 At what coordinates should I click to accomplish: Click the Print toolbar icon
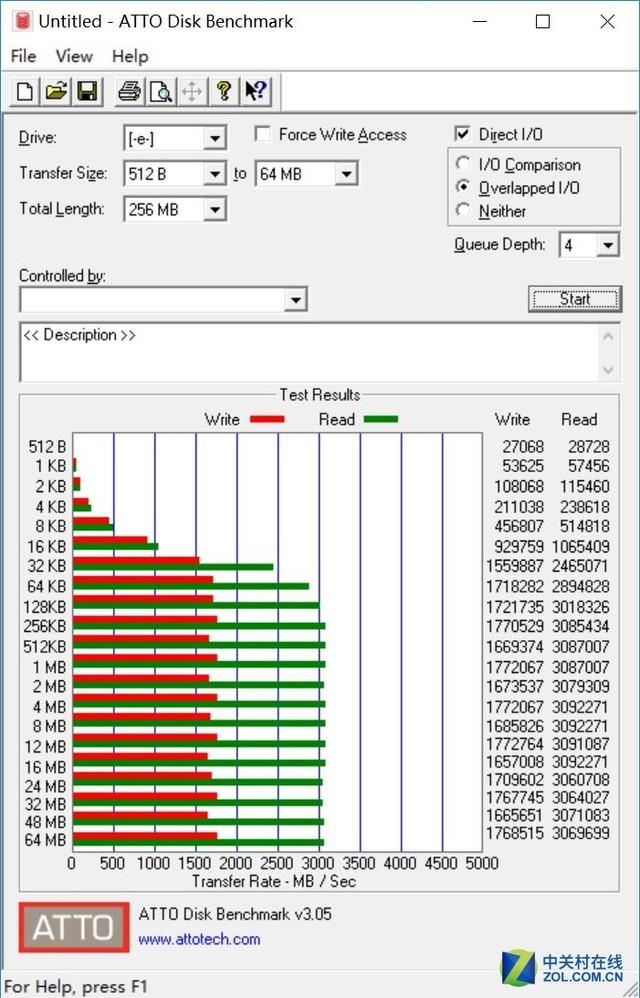tap(129, 91)
